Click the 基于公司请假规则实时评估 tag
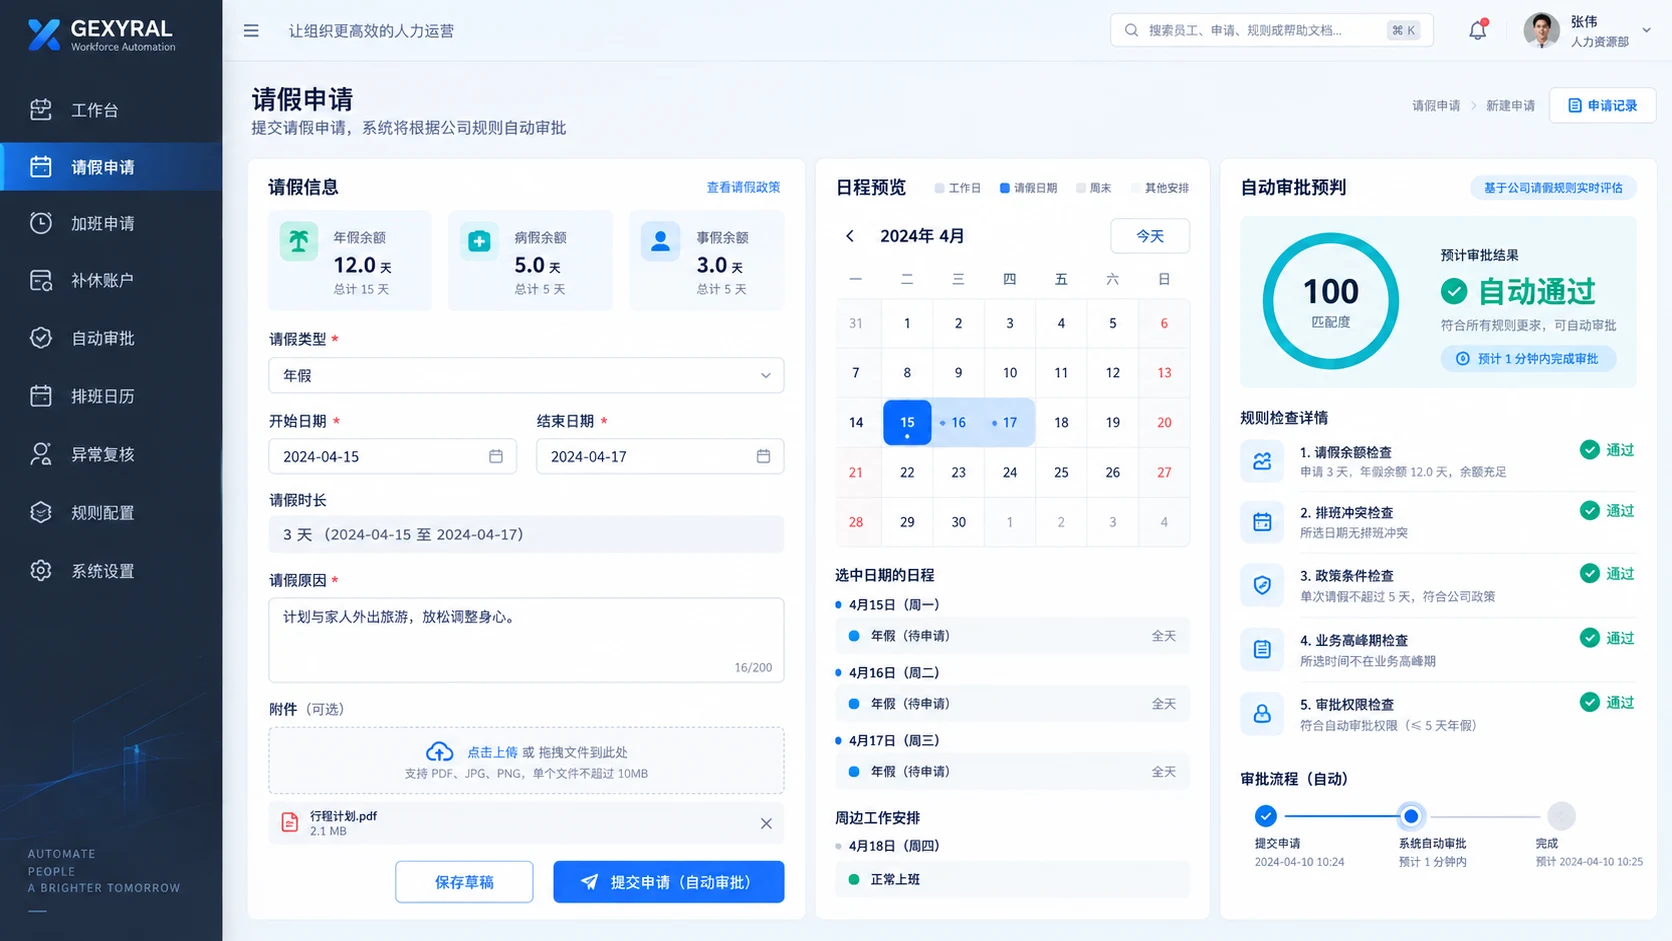Screen dimensions: 1672x941 click(1553, 188)
